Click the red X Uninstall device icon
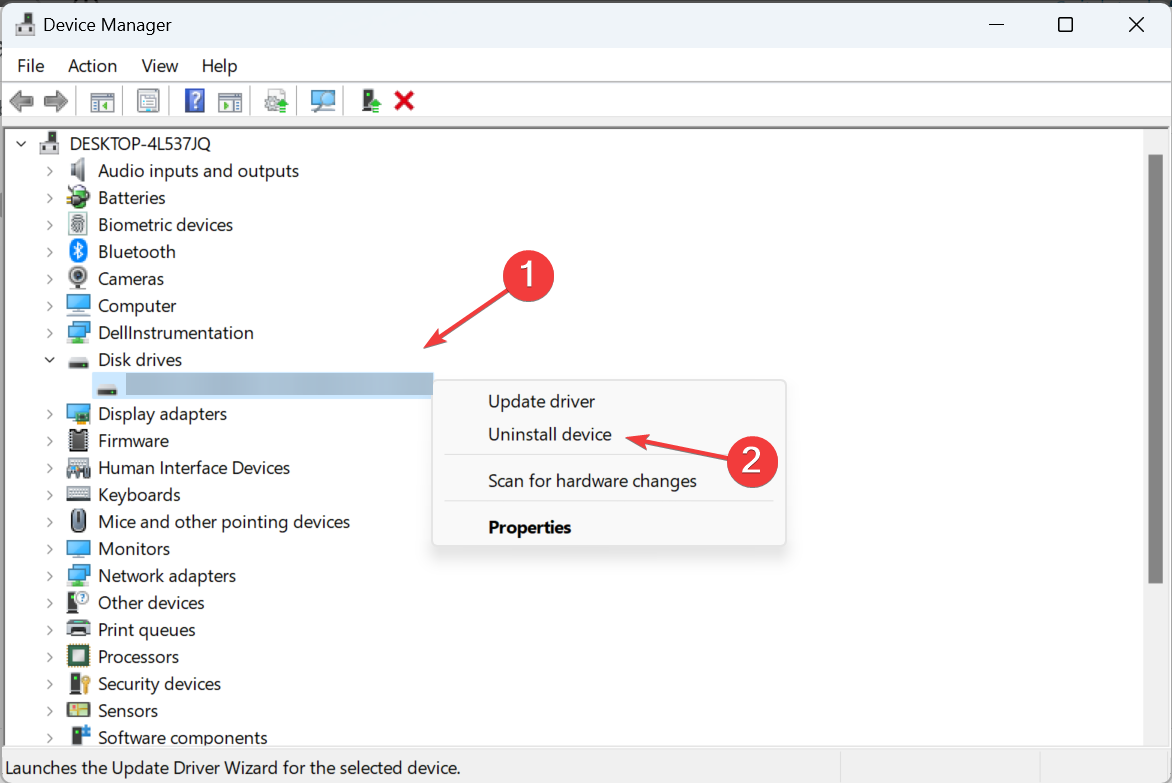Viewport: 1172px width, 783px height. pyautogui.click(x=404, y=101)
